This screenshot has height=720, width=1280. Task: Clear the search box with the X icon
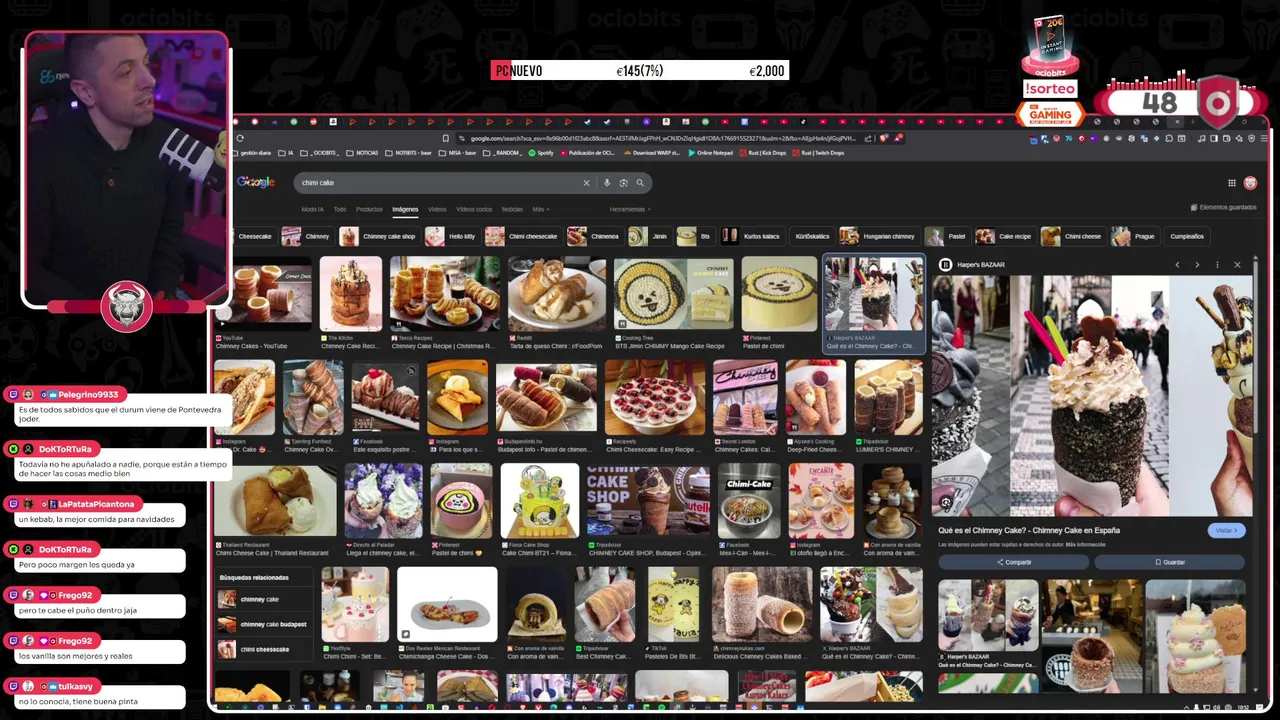point(587,183)
